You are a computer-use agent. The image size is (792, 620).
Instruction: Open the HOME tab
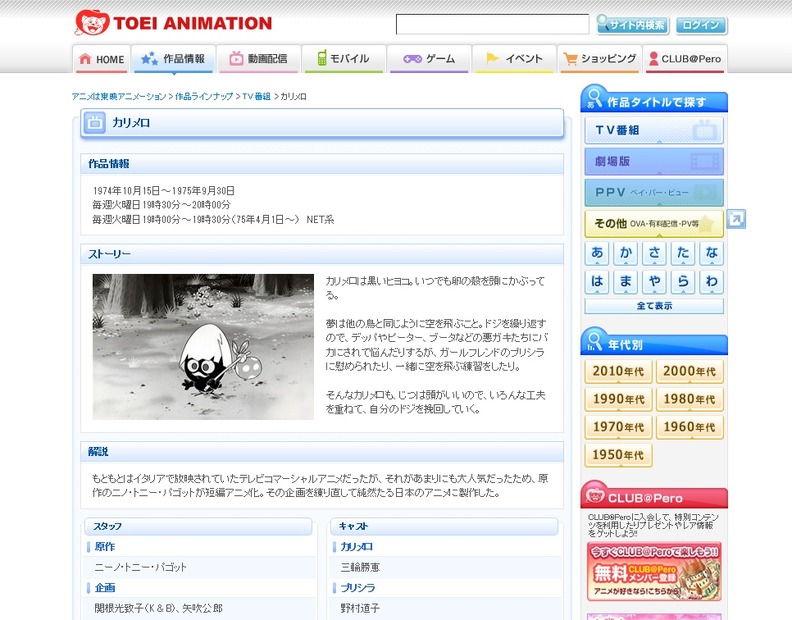point(102,59)
